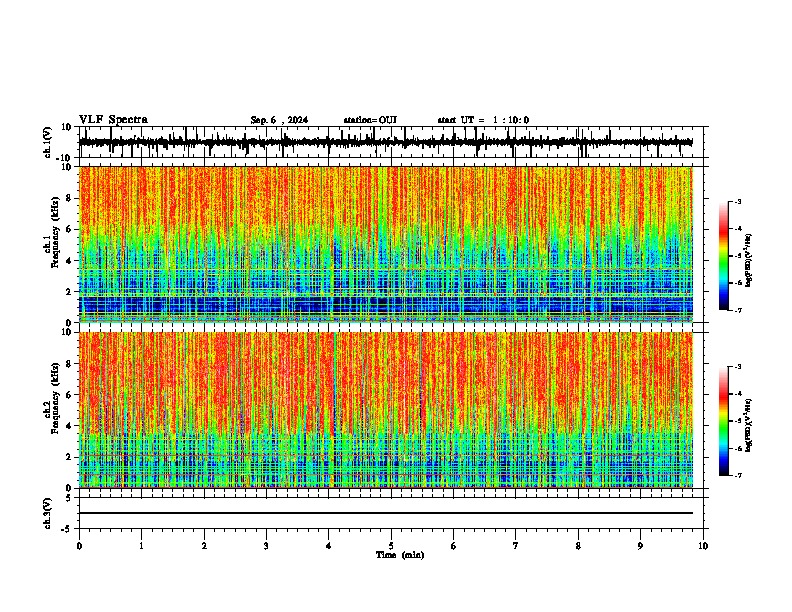Click the ch.1 spectrogram color bar
Screen dimensions: 792x612
pyautogui.click(x=724, y=256)
